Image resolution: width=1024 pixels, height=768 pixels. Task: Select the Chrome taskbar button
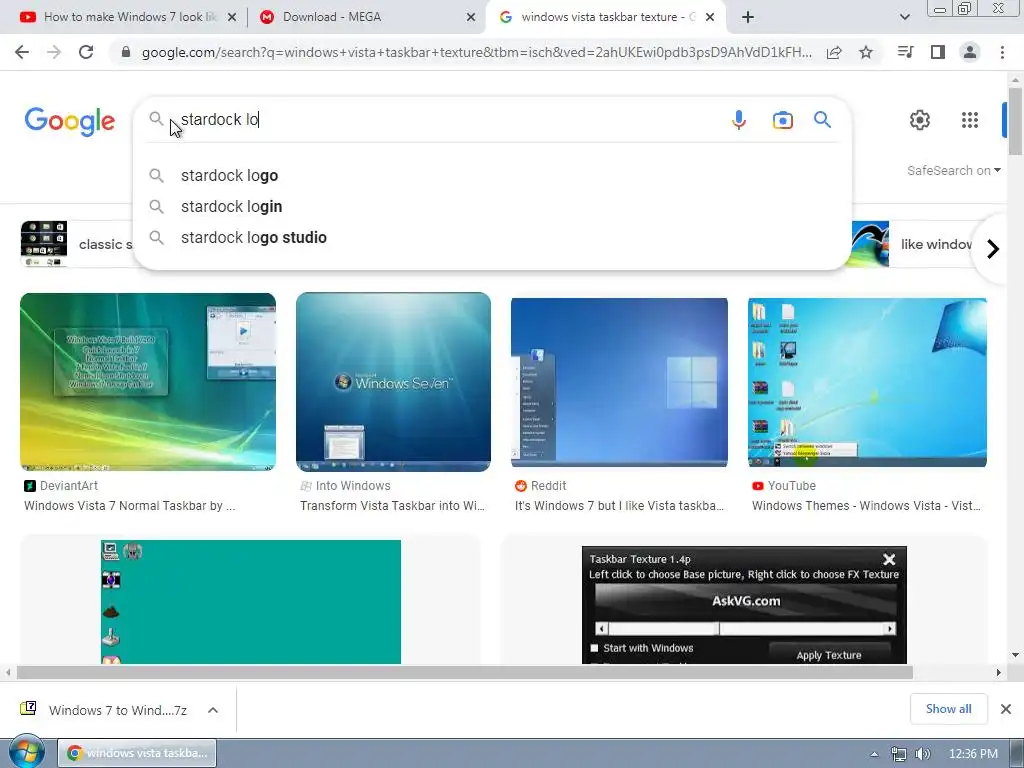pyautogui.click(x=137, y=753)
